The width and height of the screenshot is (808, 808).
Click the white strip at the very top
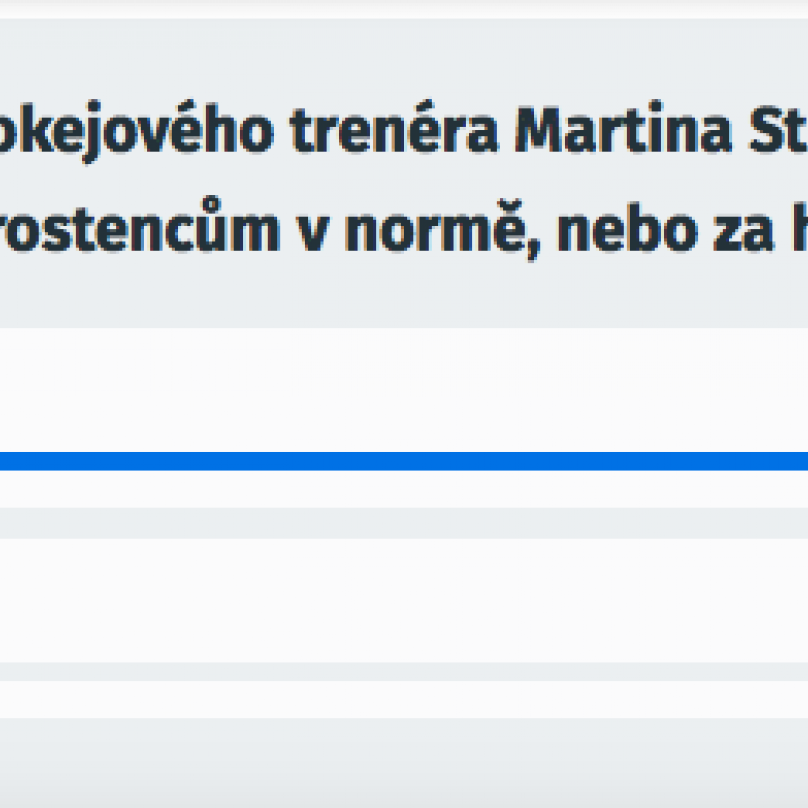pos(404,9)
